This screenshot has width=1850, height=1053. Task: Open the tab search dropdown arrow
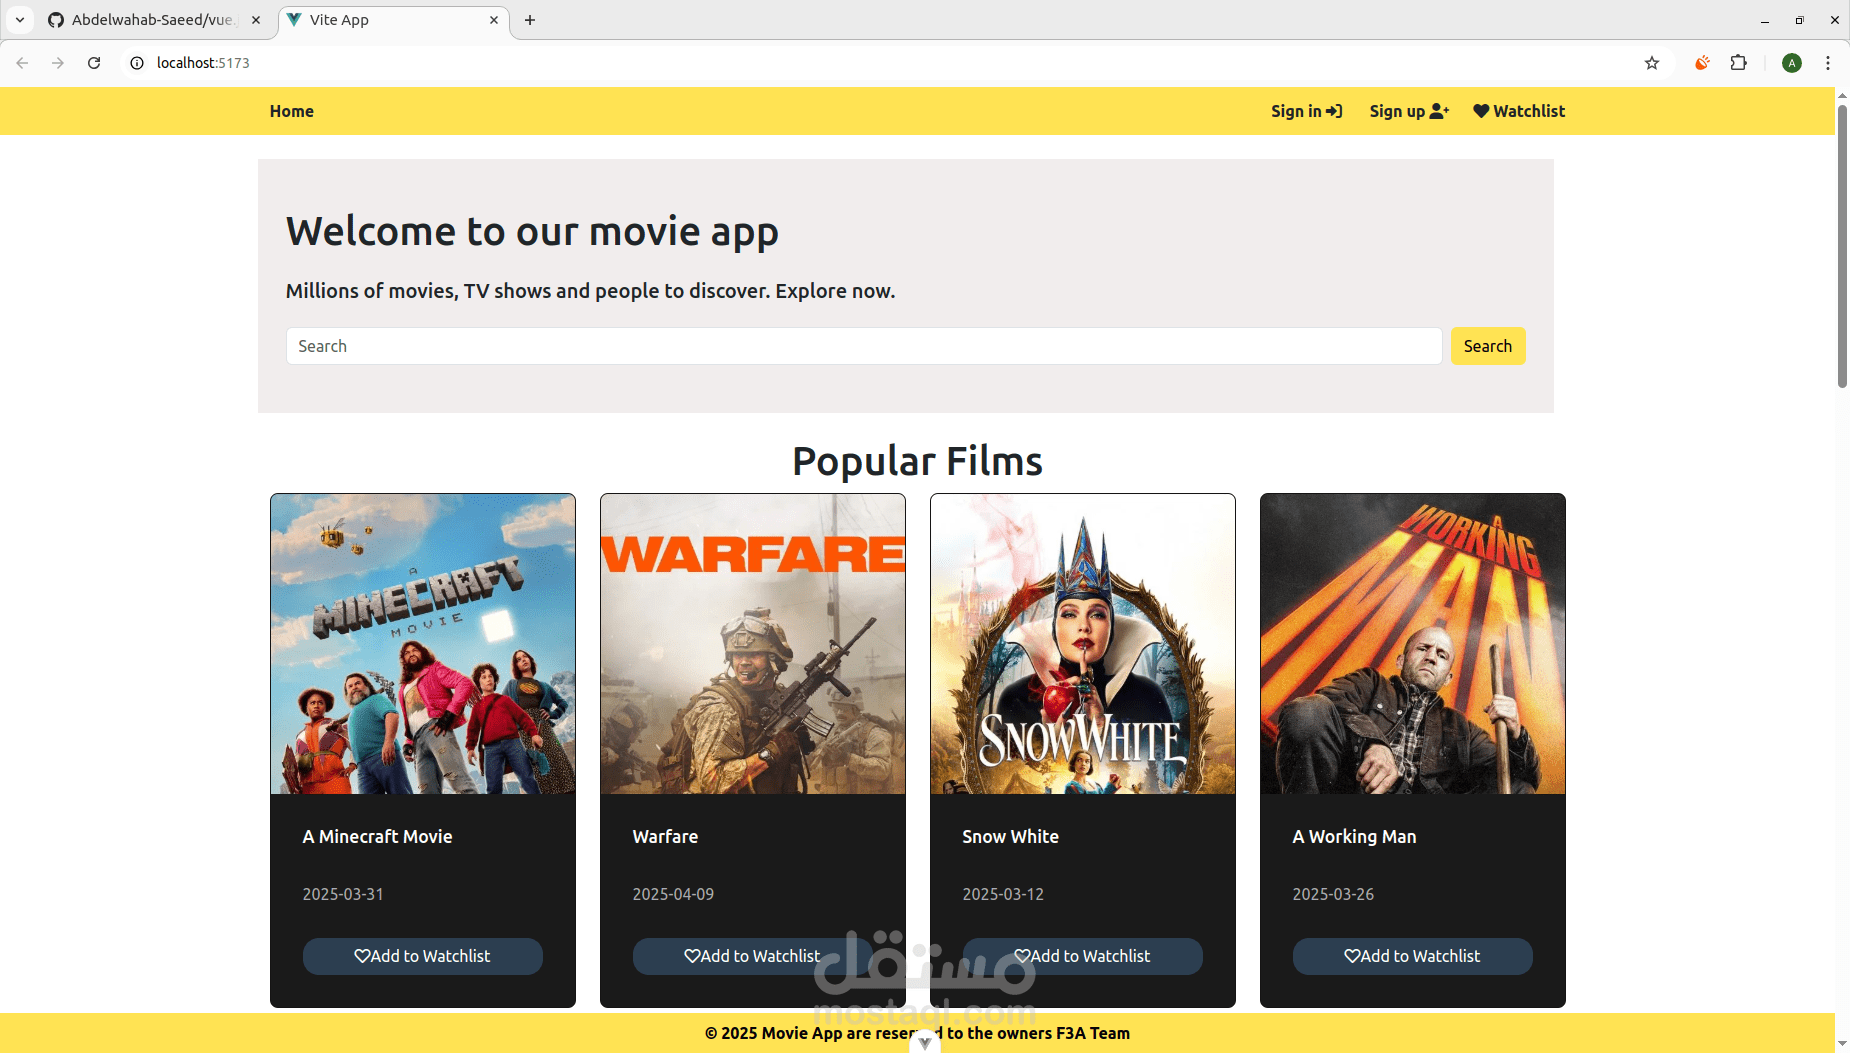pyautogui.click(x=20, y=20)
